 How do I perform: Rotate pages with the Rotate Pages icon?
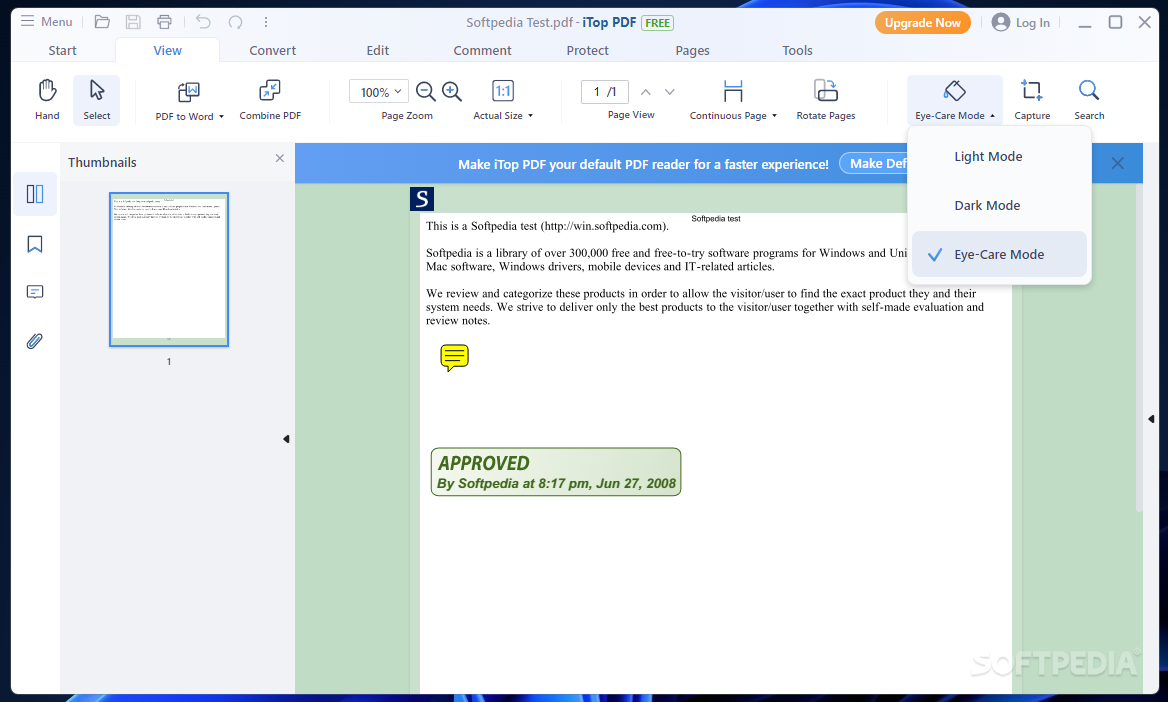click(825, 91)
